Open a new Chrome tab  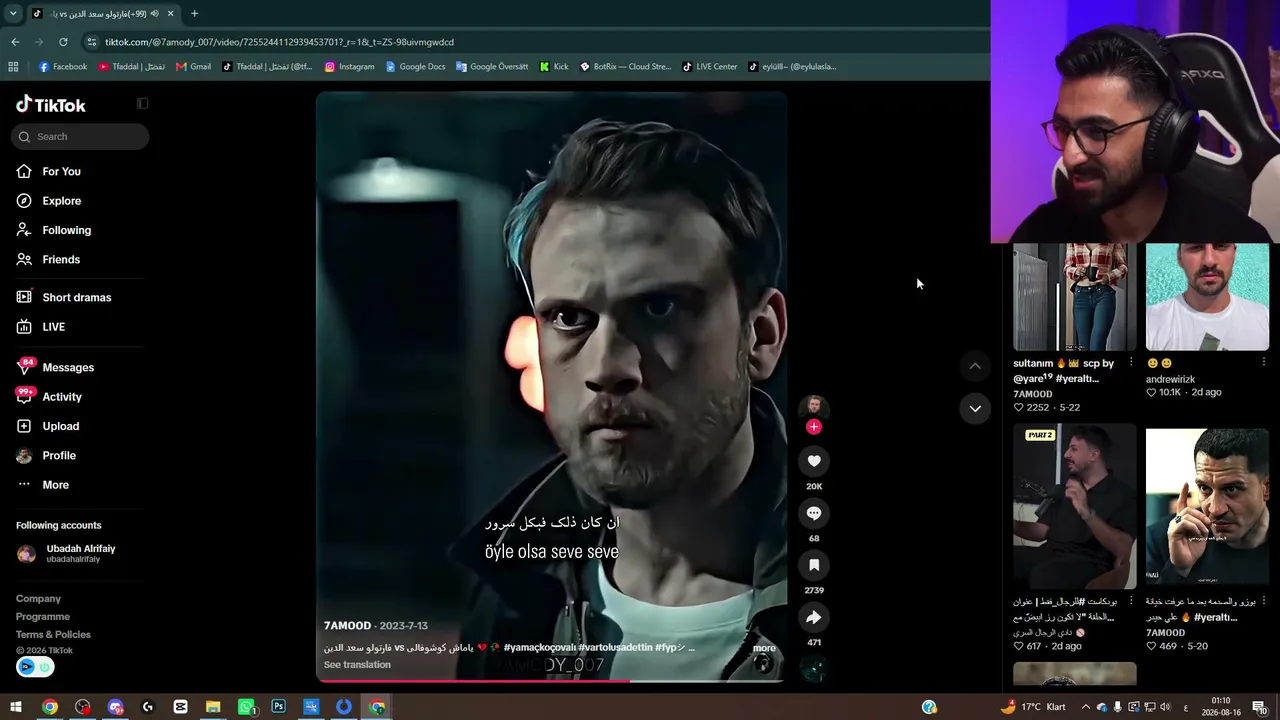194,14
